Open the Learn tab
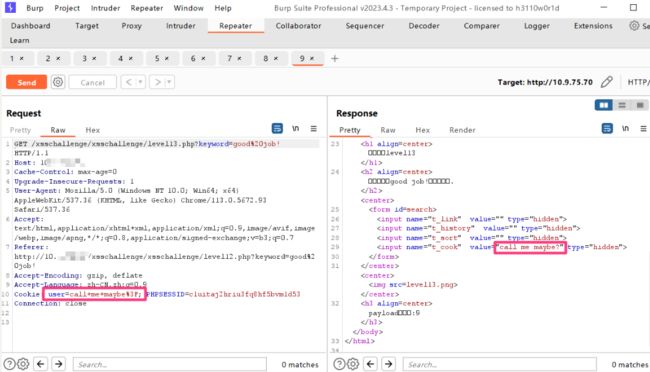 [19, 40]
